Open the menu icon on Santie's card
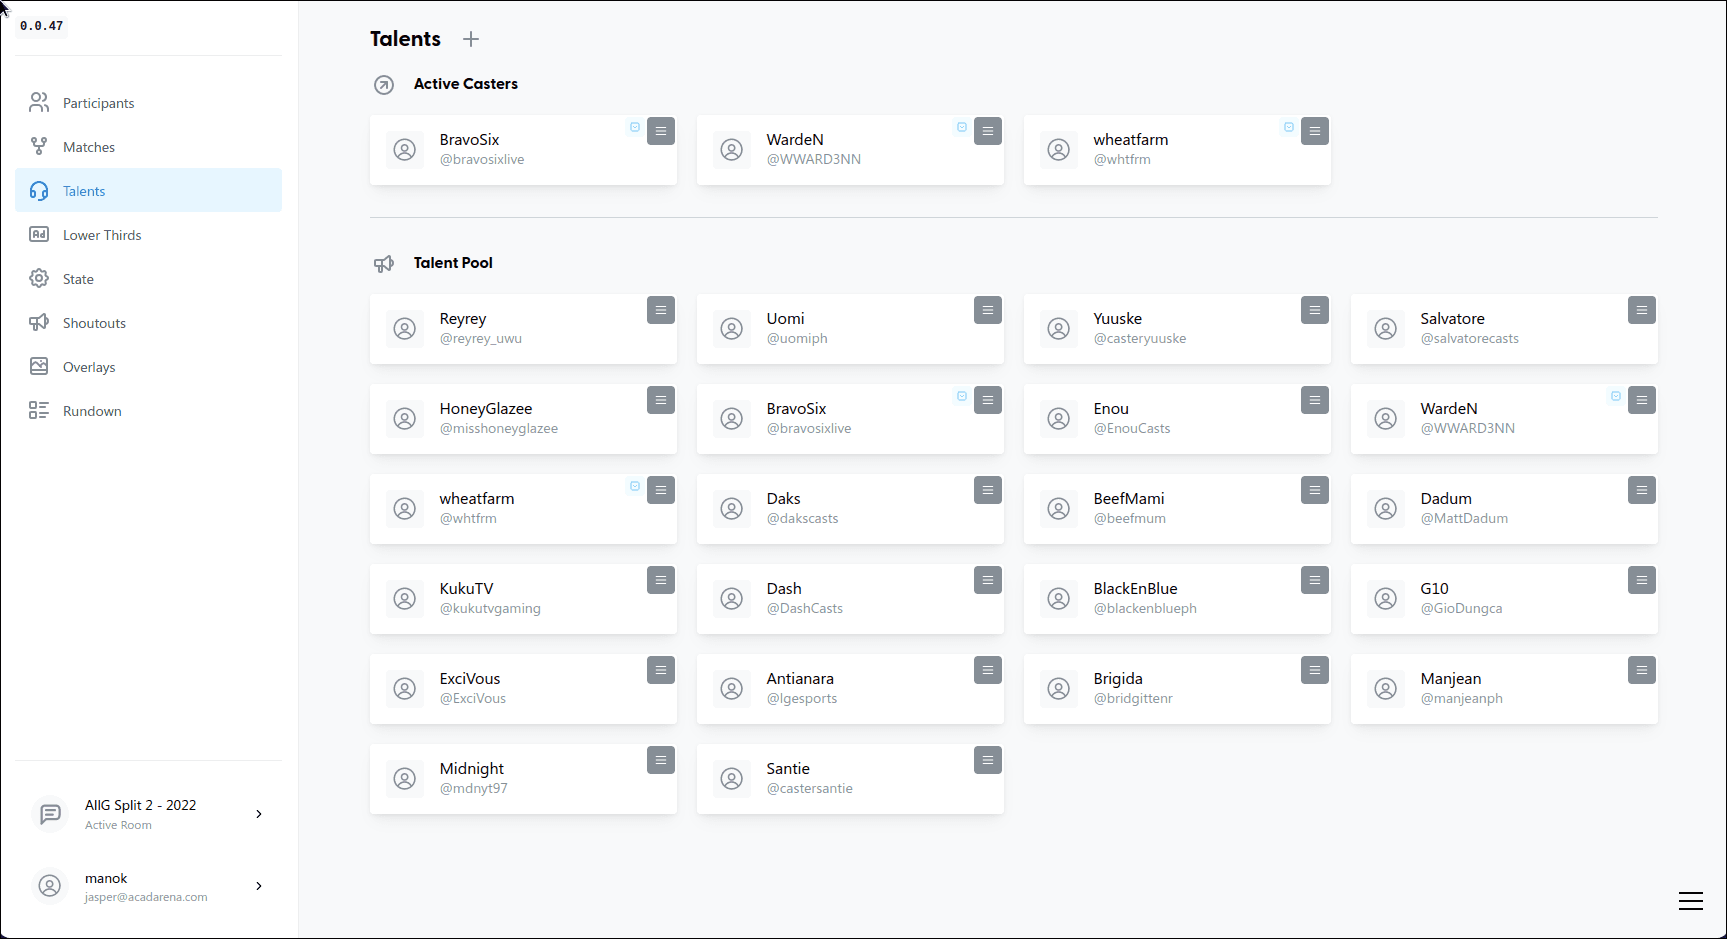 987,760
